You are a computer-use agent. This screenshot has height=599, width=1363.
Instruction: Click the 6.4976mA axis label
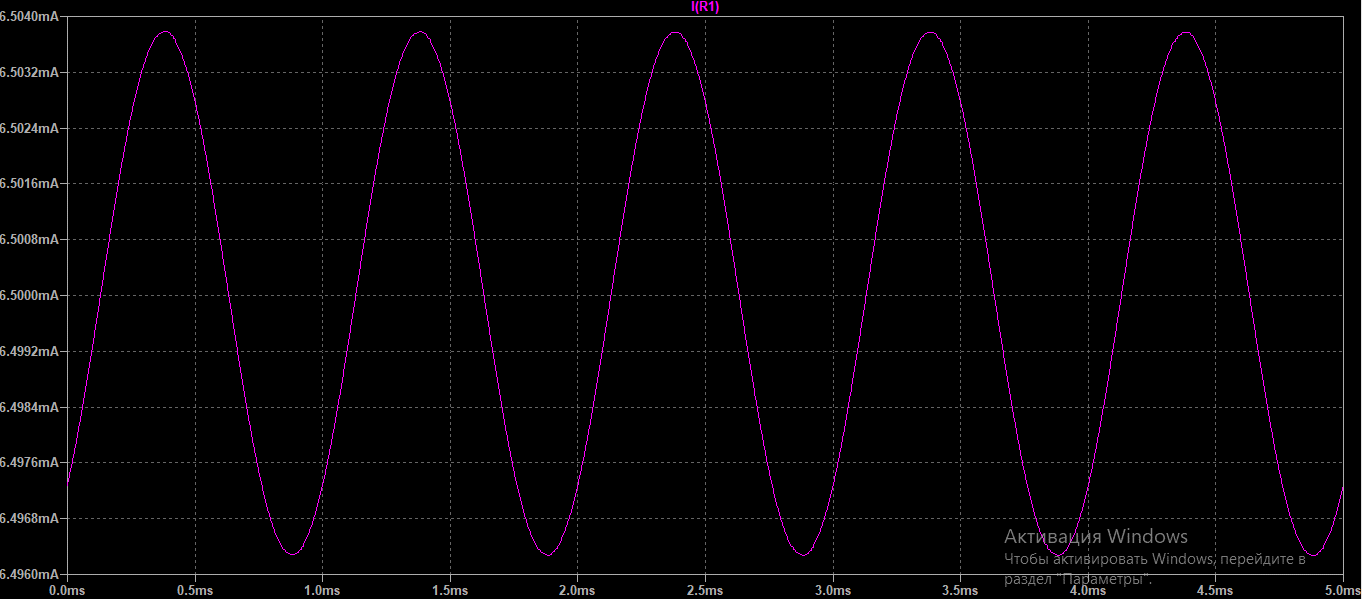pos(29,463)
